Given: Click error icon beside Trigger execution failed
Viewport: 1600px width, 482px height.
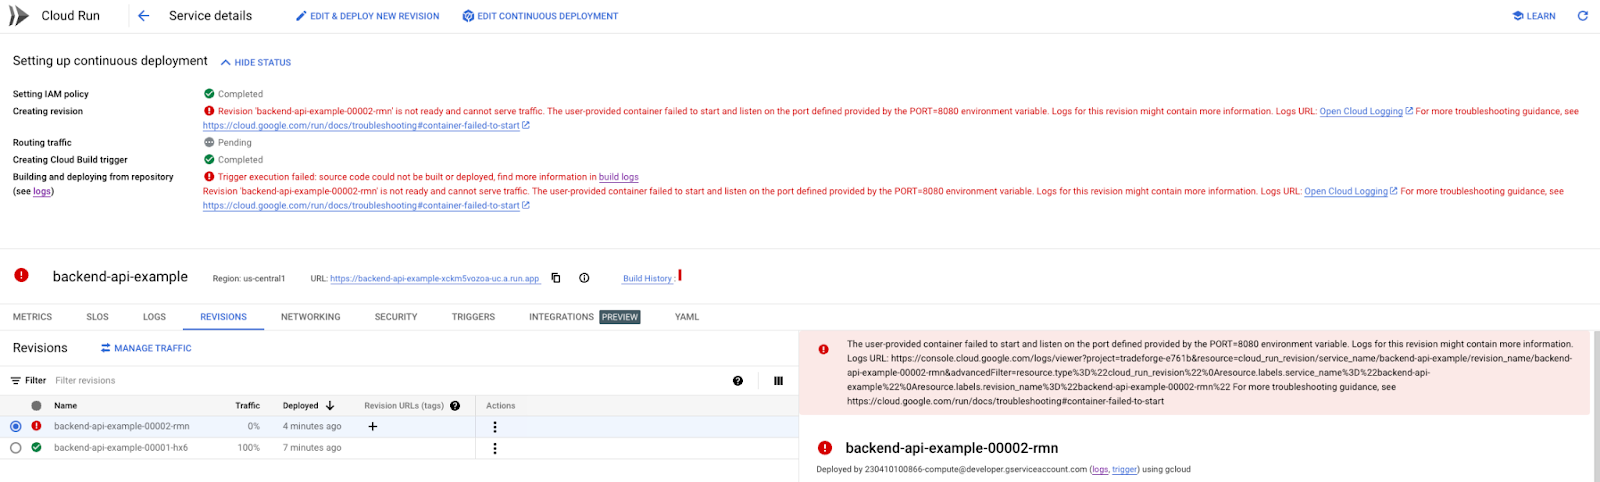Looking at the screenshot, I should pos(209,177).
